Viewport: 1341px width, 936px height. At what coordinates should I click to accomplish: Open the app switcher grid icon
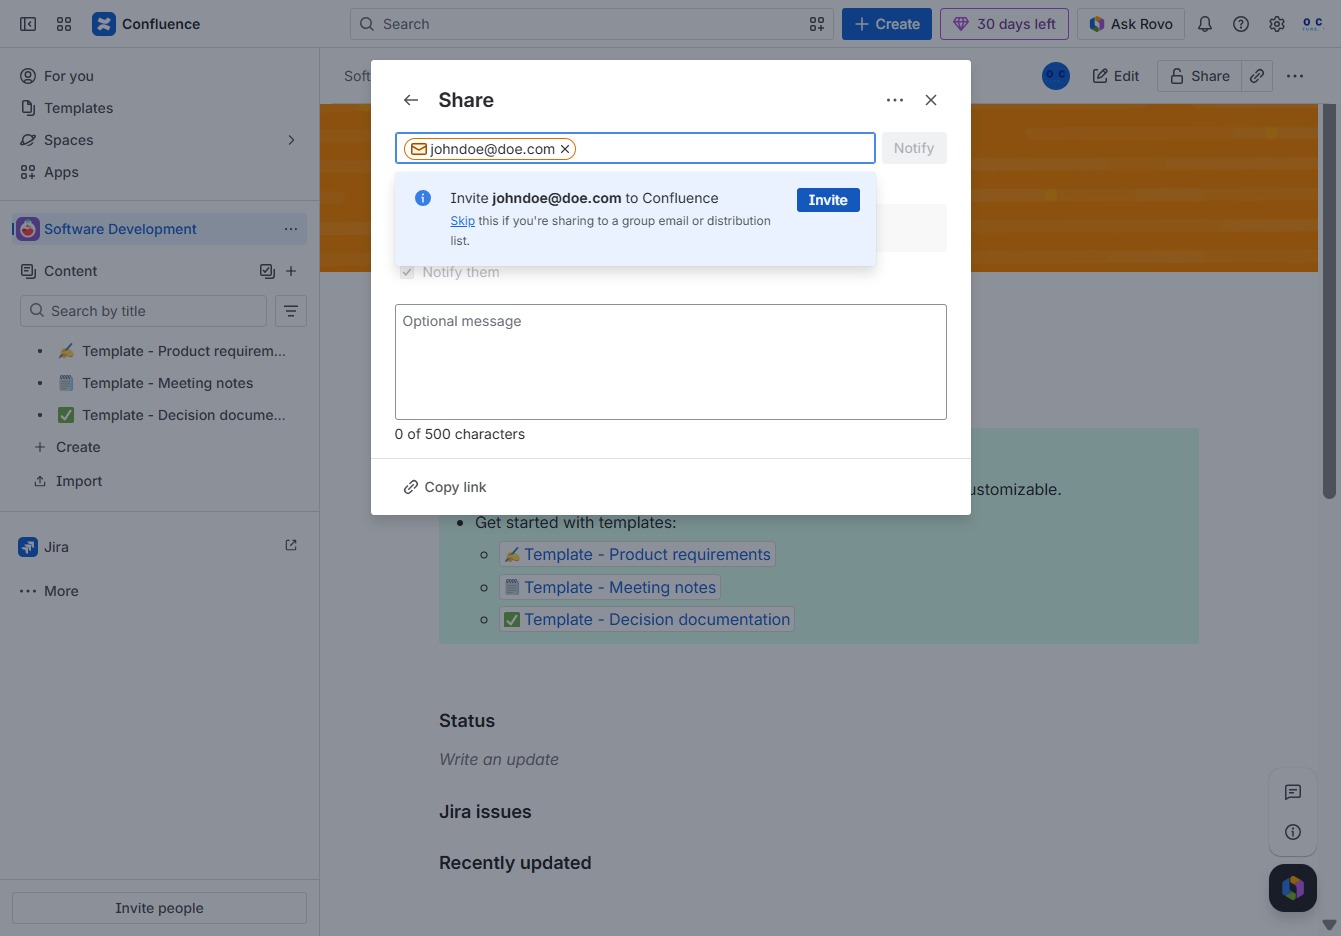[64, 24]
